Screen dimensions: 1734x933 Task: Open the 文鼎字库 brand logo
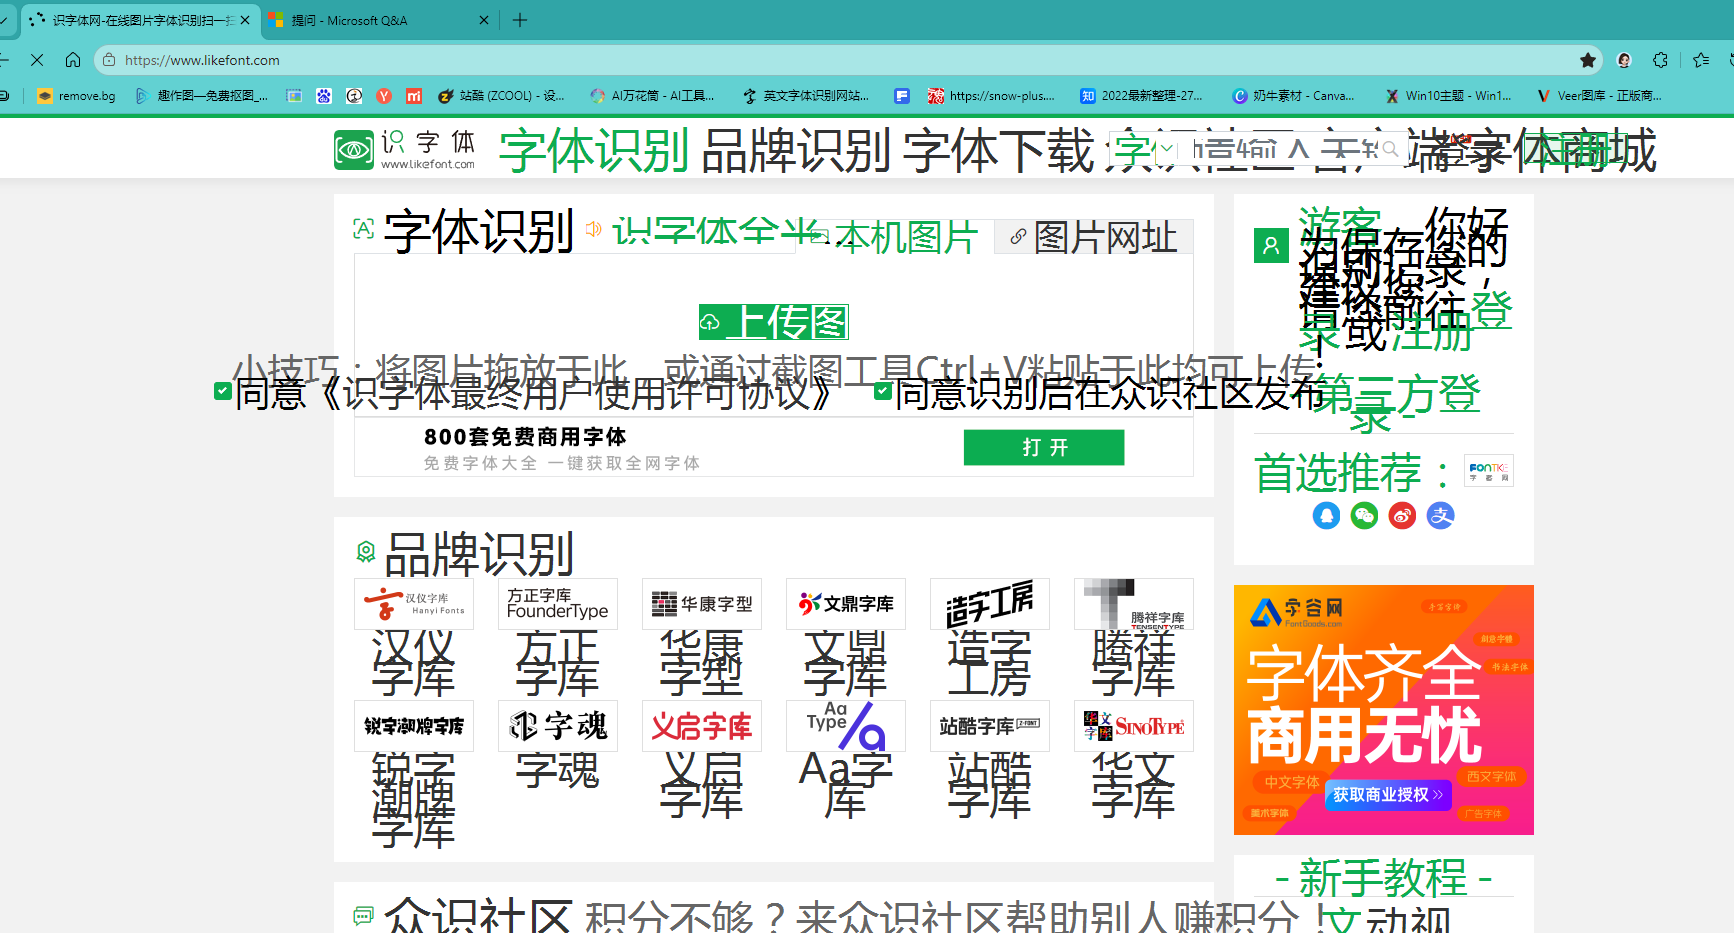tap(846, 604)
